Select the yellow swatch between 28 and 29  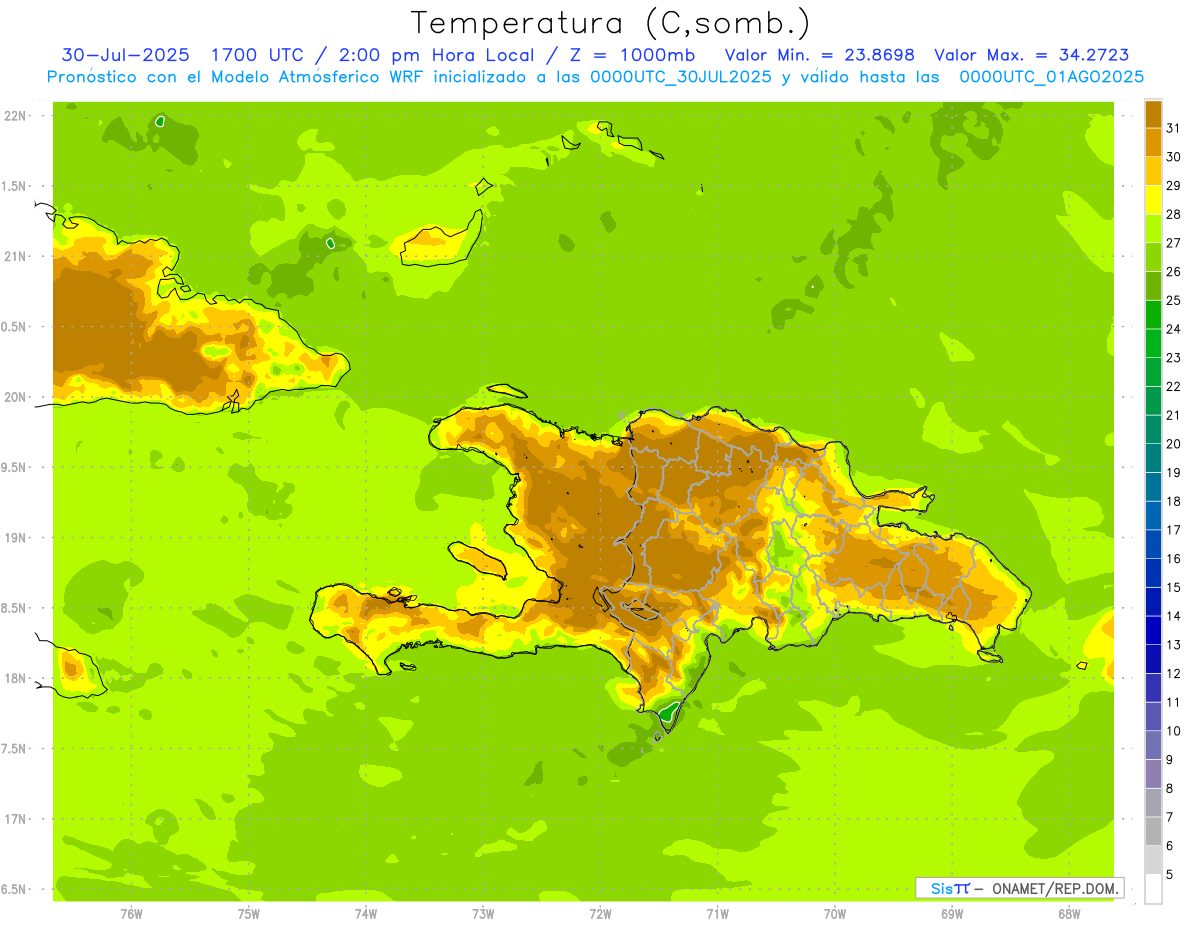[1153, 200]
